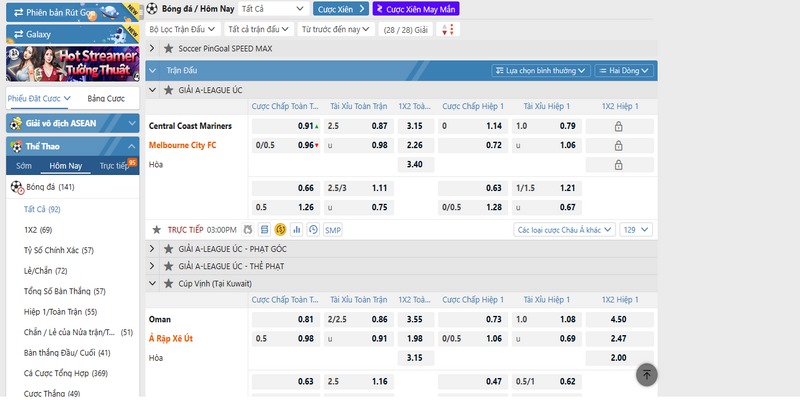Screen dimensions: 800x400
Task: Toggle the star beside TRỰC TIẾP 03:00PM
Action: tap(155, 230)
